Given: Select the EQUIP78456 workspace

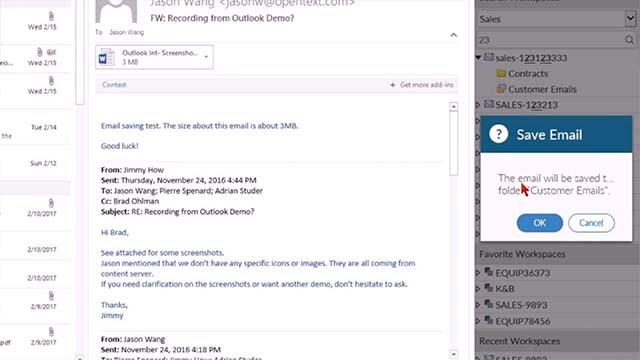Looking at the screenshot, I should click(523, 322).
